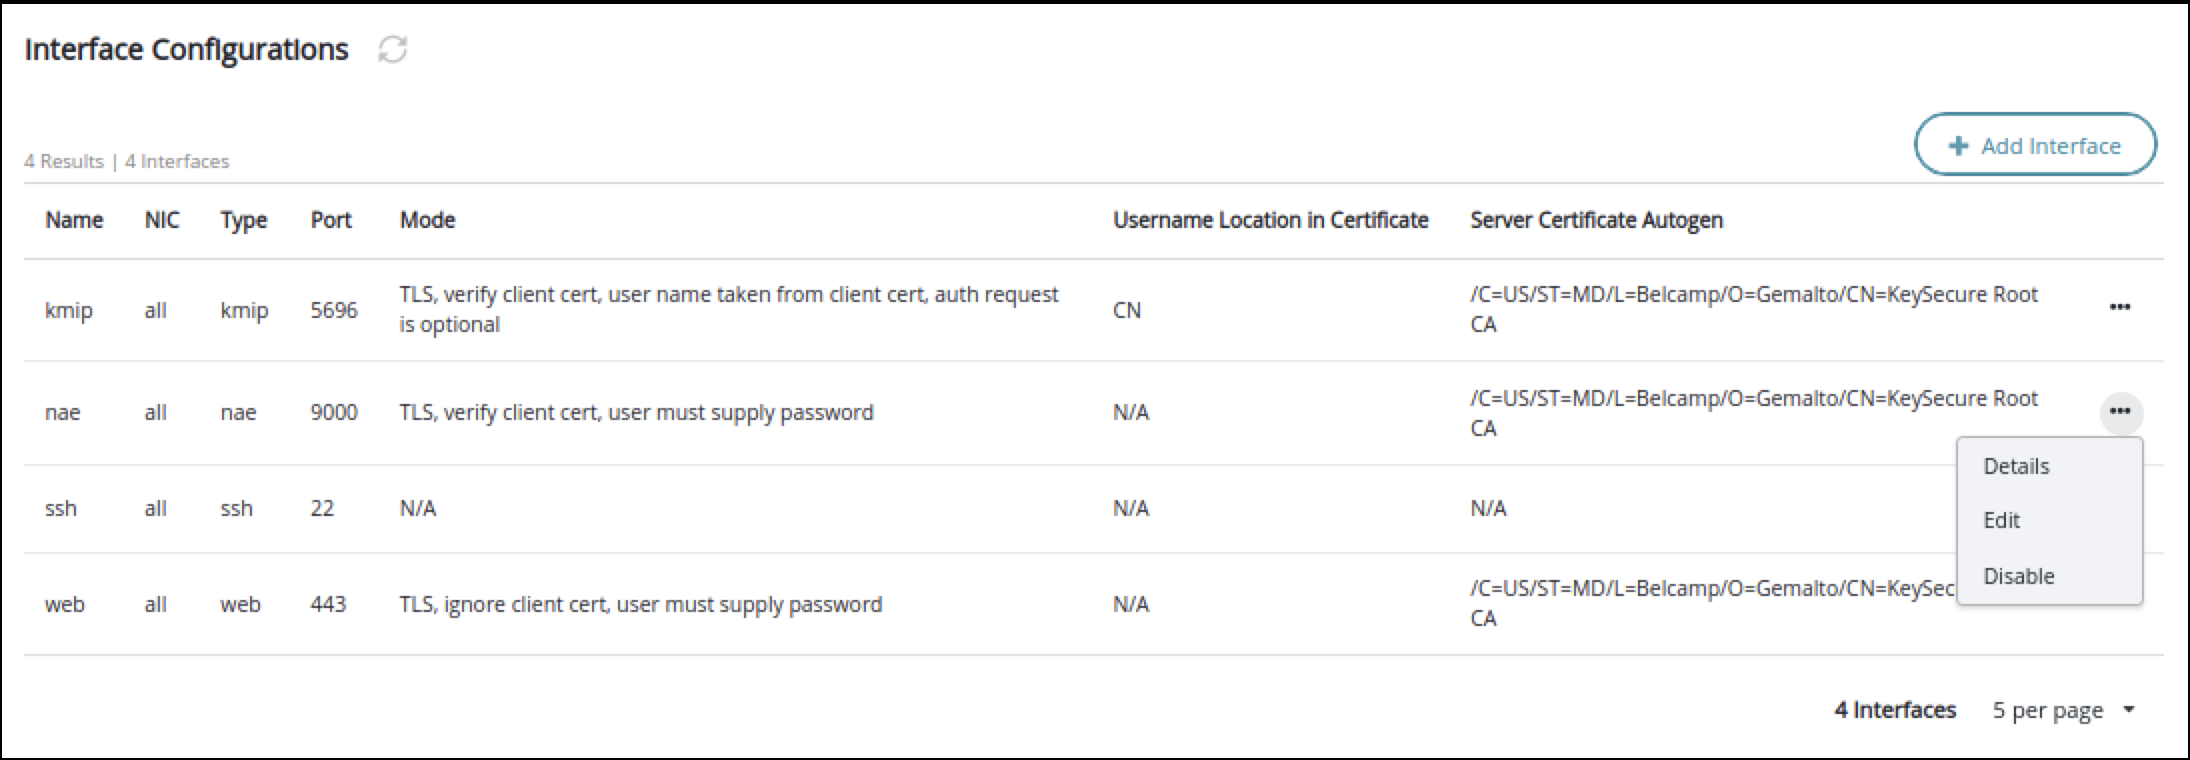Viewport: 2190px width, 760px height.
Task: Open the kmip row ellipsis menu
Action: pos(2119,308)
